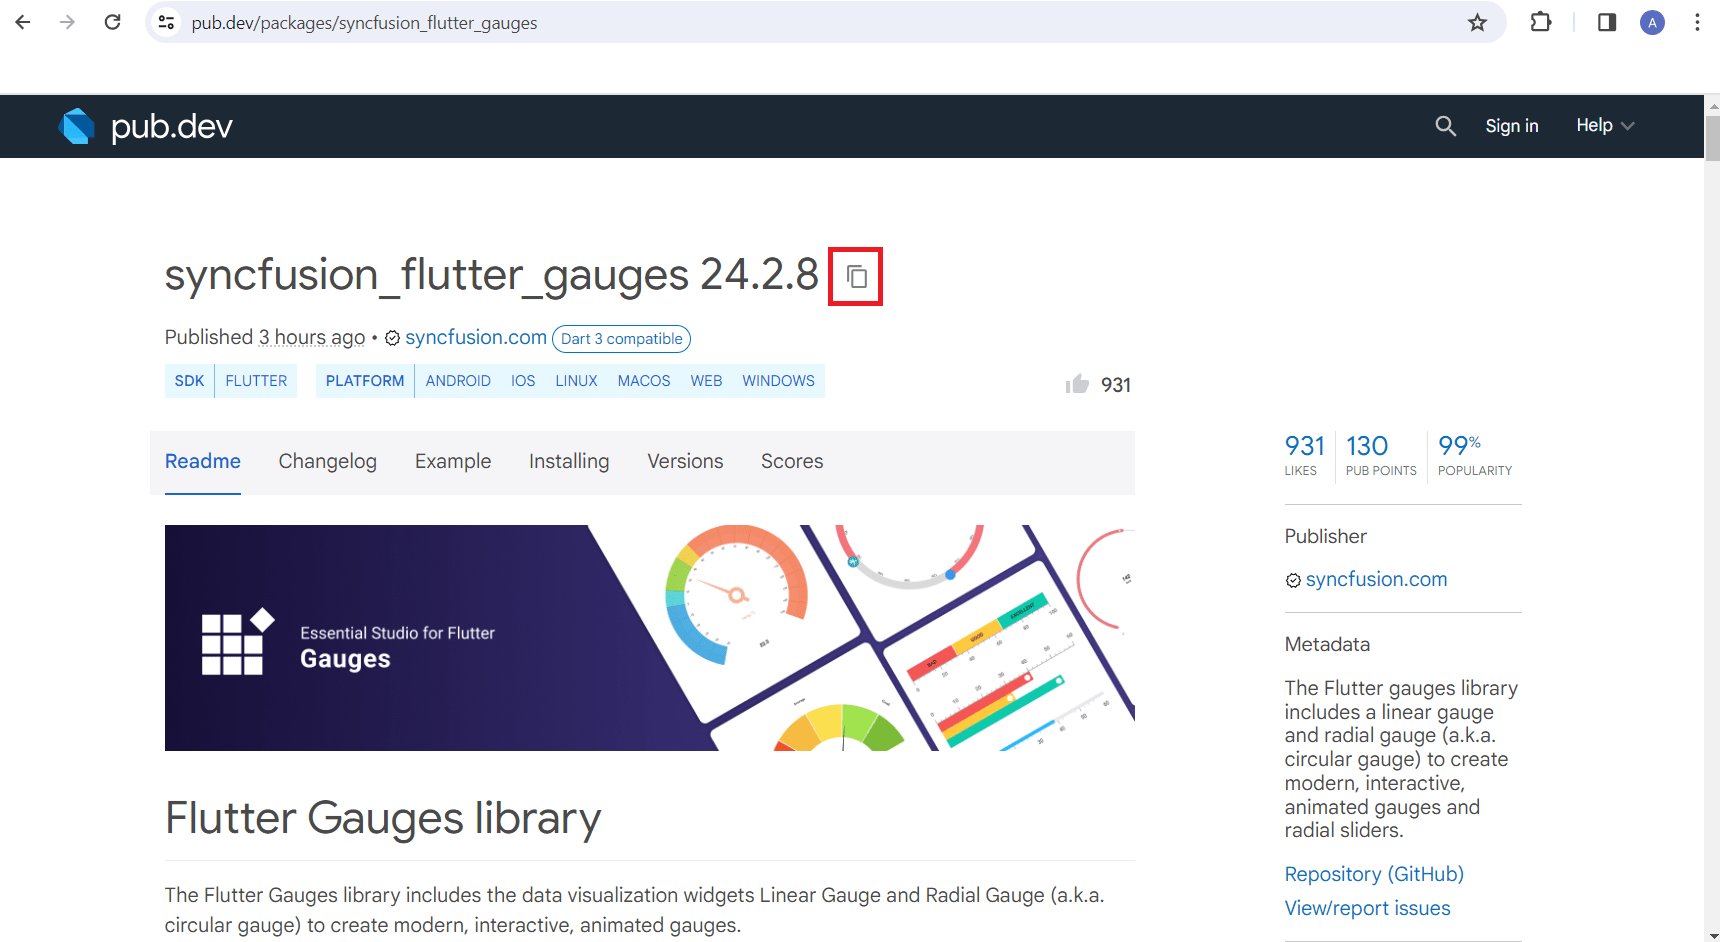Screen dimensions: 1720x942
Task: Click the thumbs-up like icon
Action: (x=1077, y=384)
